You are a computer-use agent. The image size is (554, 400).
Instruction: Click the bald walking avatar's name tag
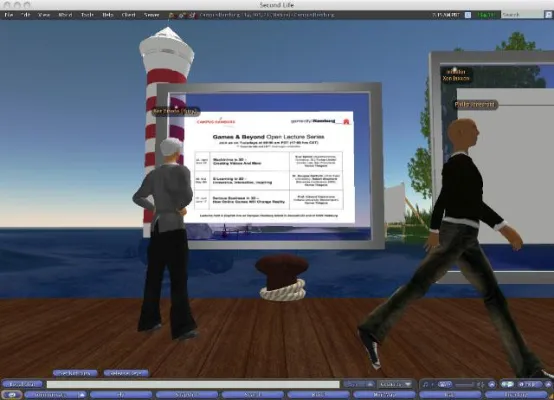pyautogui.click(x=475, y=104)
